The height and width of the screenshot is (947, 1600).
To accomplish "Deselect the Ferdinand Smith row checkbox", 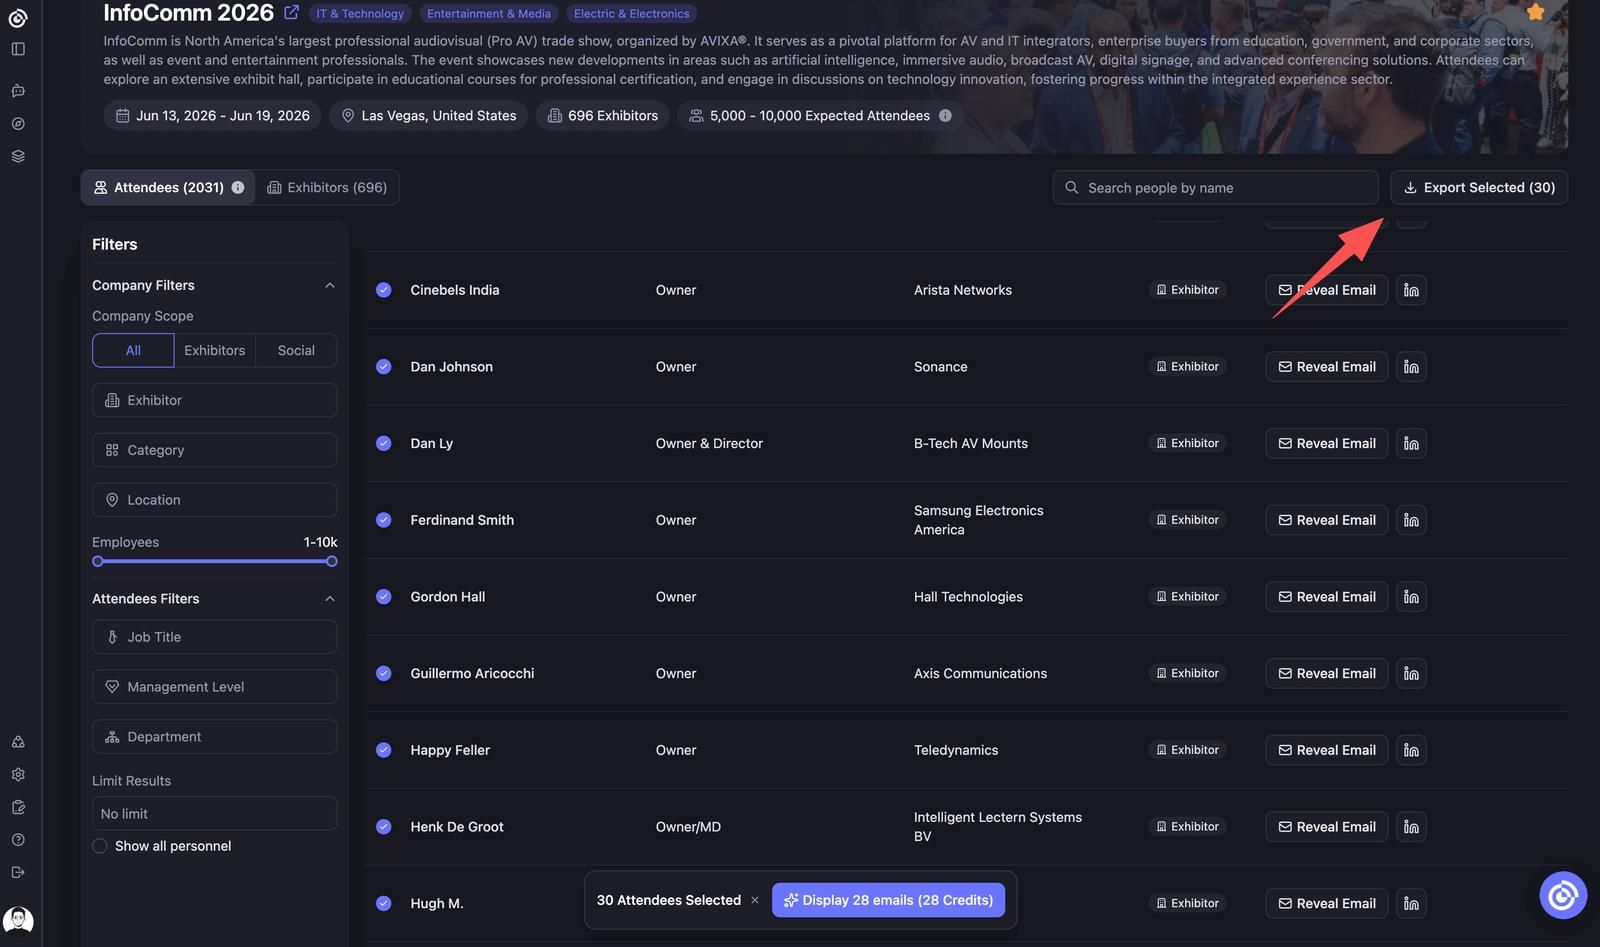I will [x=384, y=520].
